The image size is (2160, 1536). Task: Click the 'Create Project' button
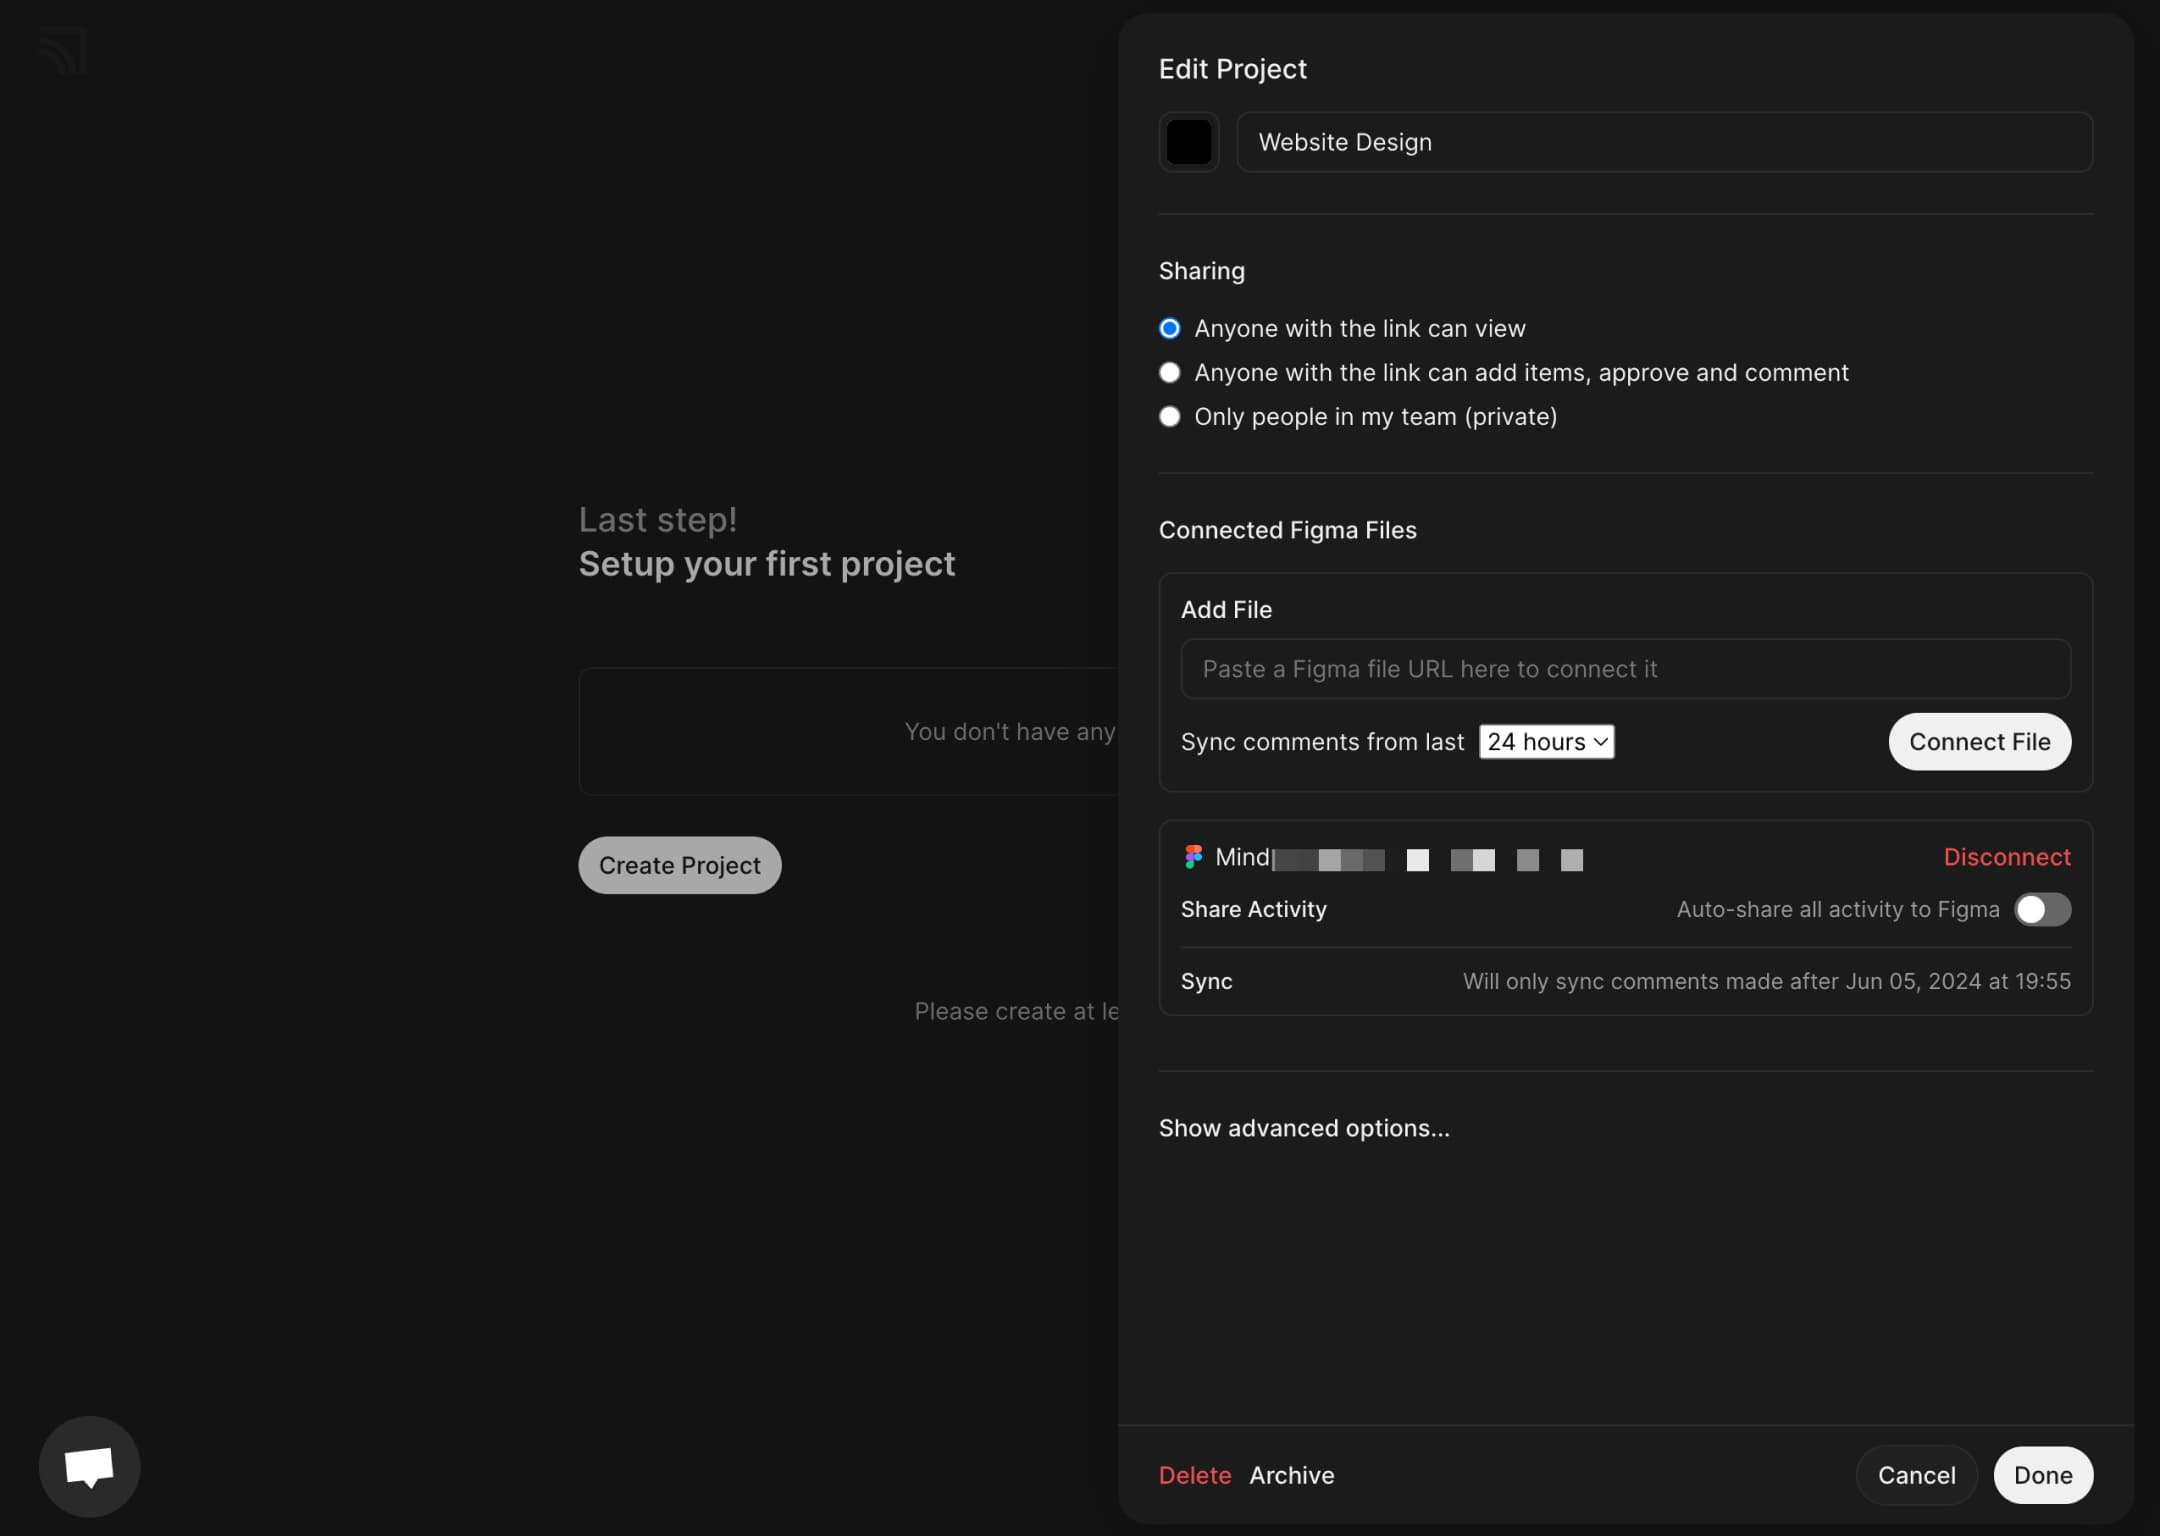coord(680,864)
